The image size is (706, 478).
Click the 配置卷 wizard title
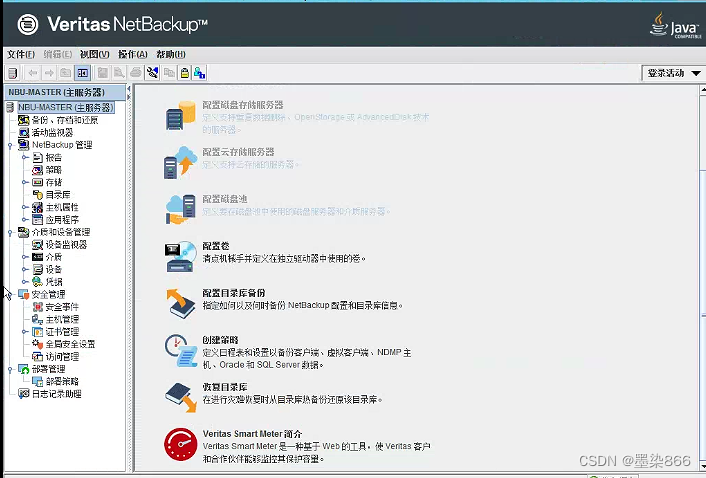216,246
